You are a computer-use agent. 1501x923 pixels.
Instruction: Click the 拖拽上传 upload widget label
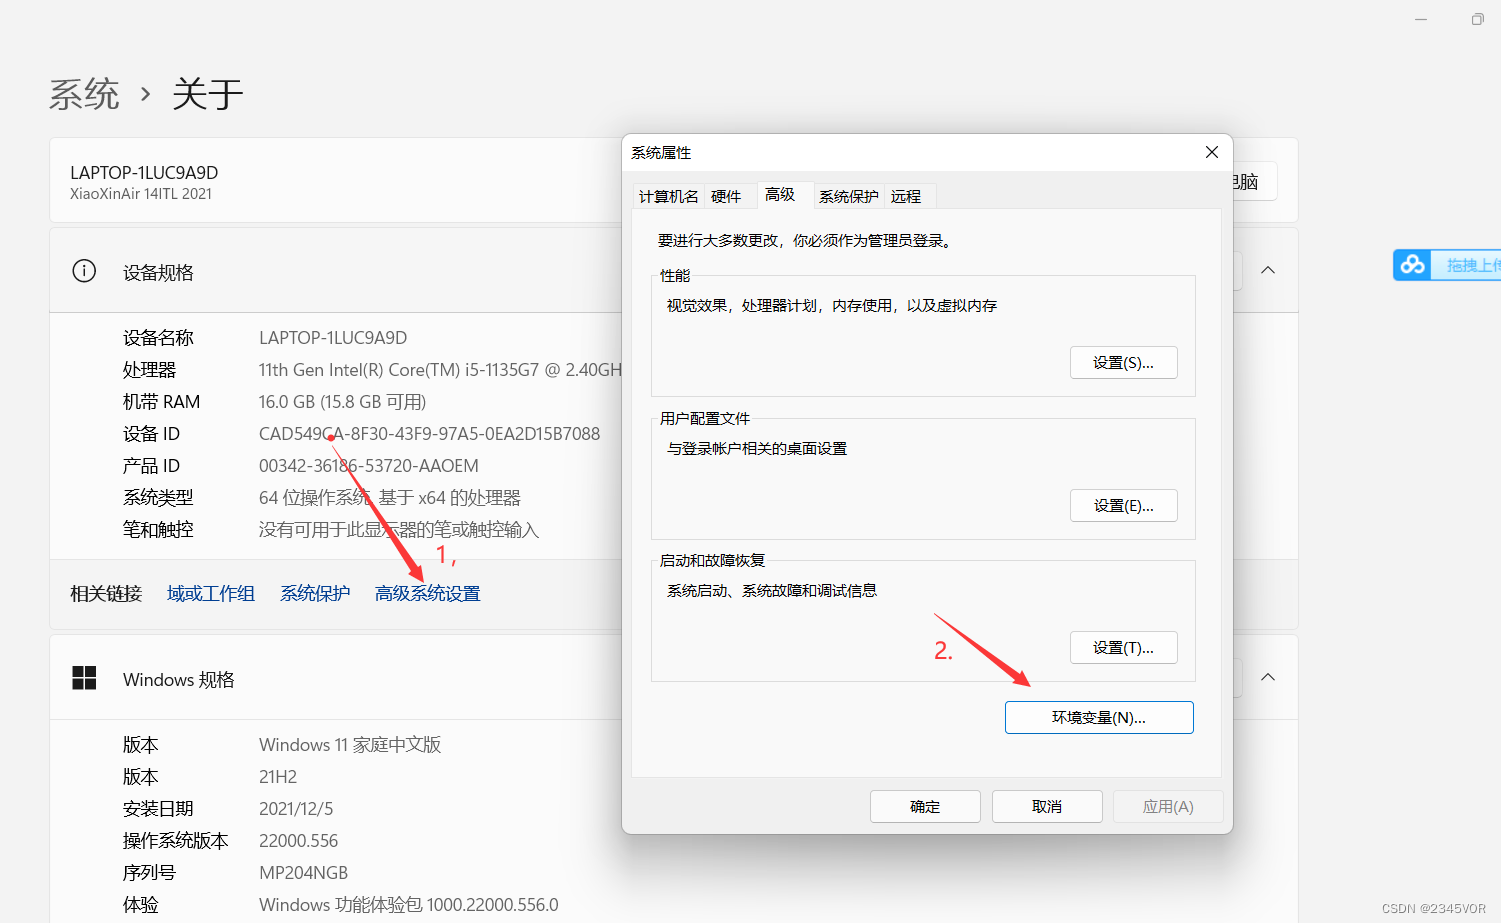1472,265
